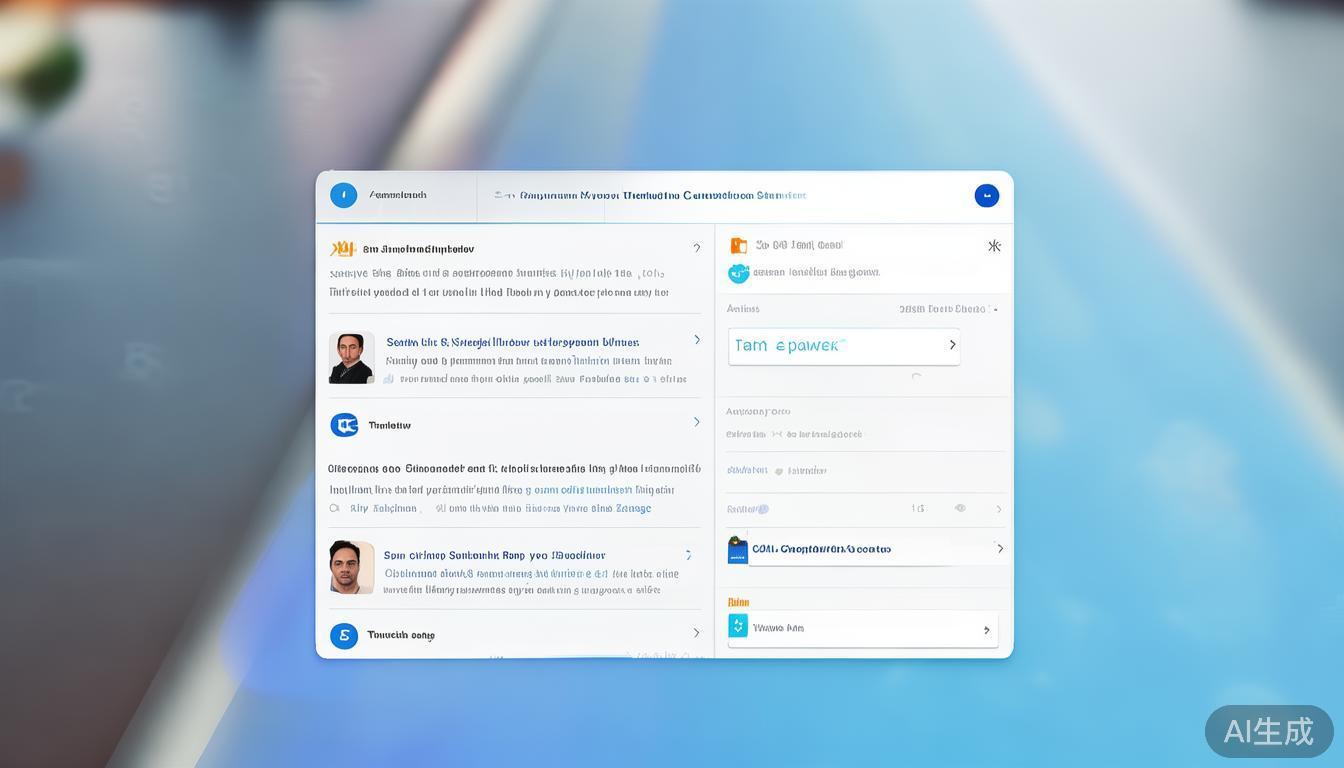1344x768 pixels.
Task: Expand the first post with the man's portrait
Action: [x=697, y=340]
